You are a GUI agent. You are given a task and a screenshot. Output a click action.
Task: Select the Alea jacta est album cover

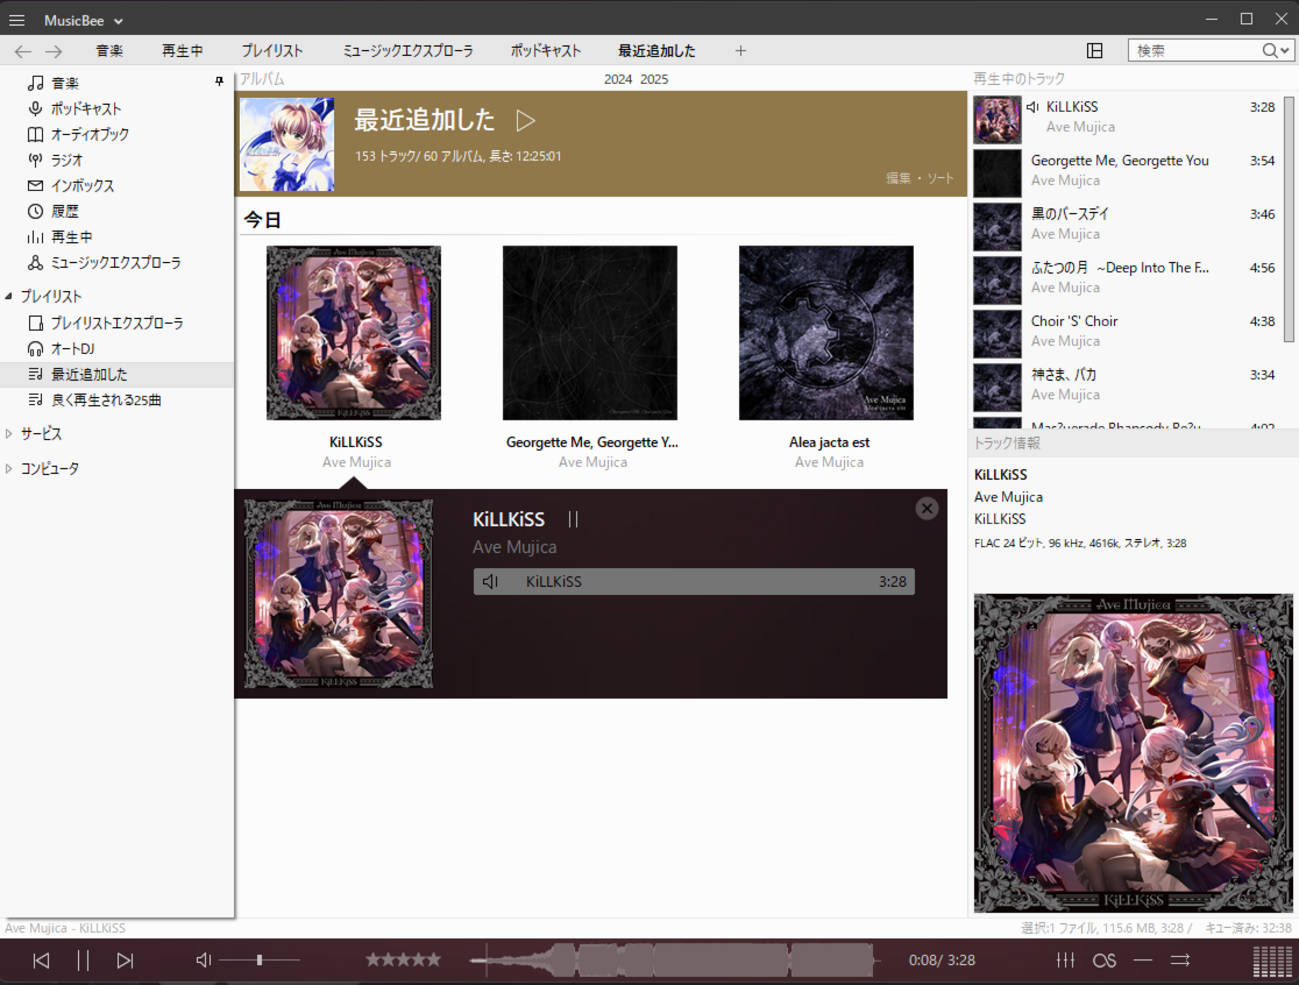coord(826,333)
